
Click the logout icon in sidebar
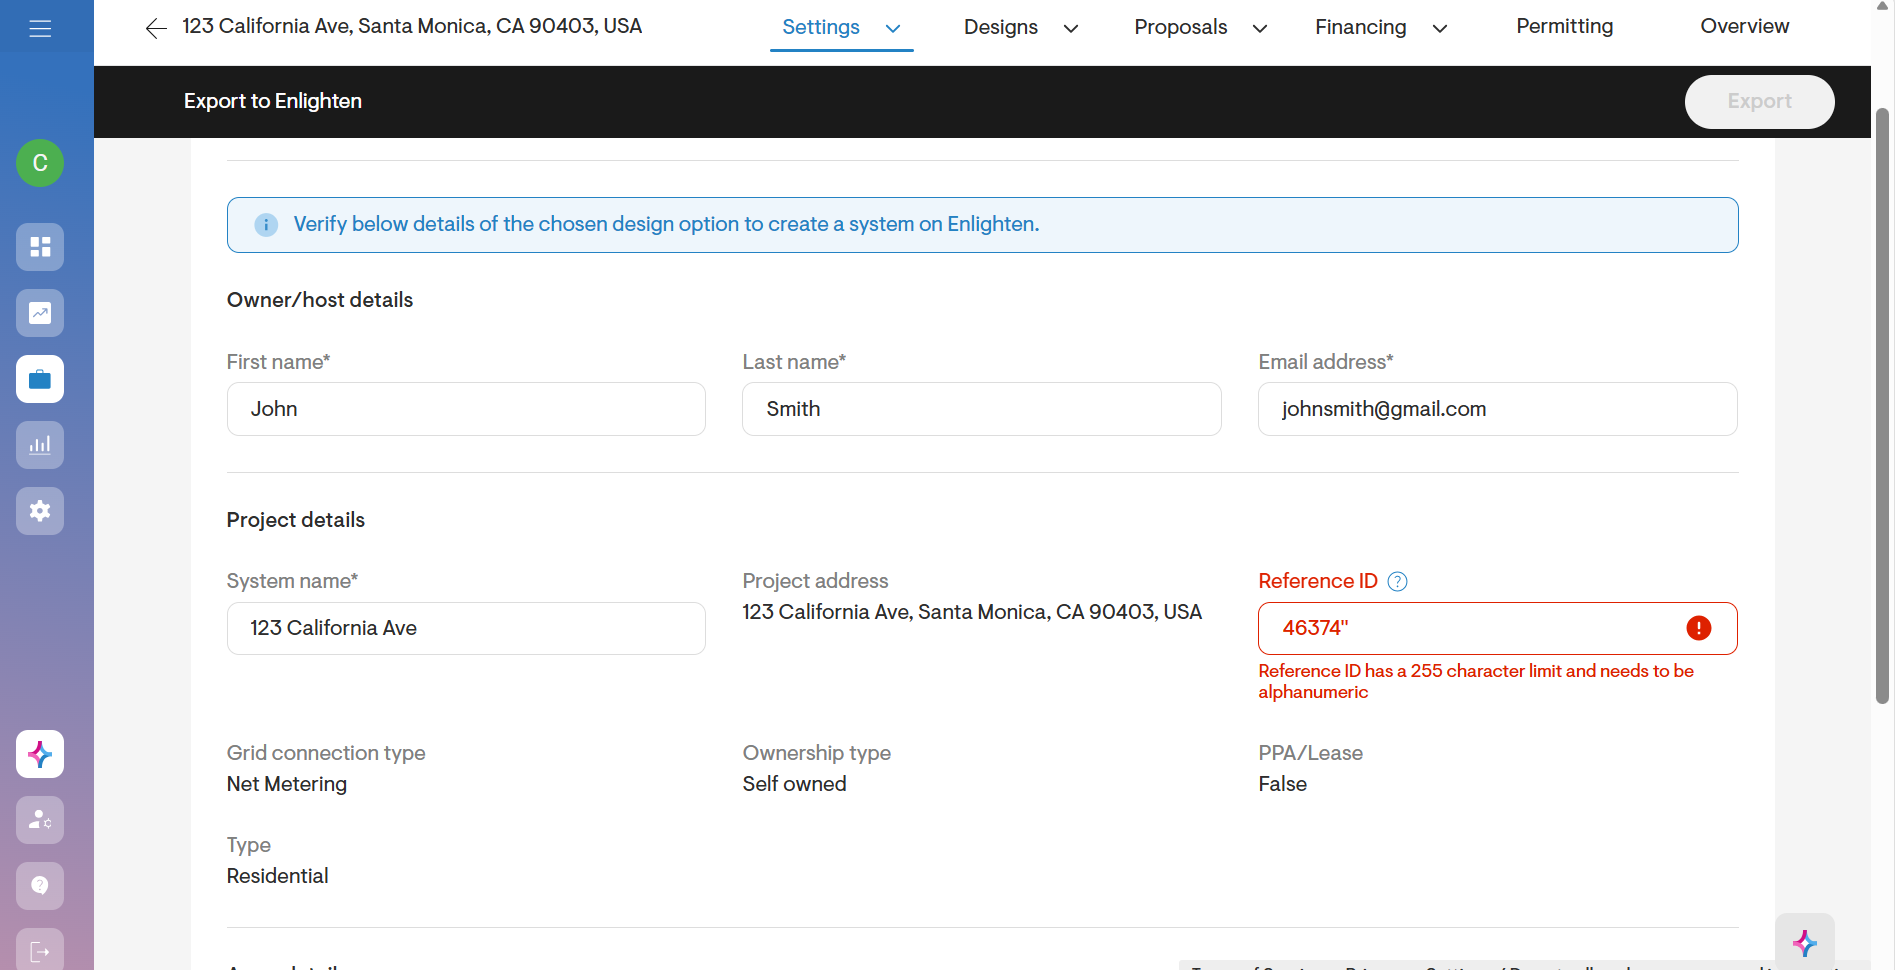[x=40, y=950]
